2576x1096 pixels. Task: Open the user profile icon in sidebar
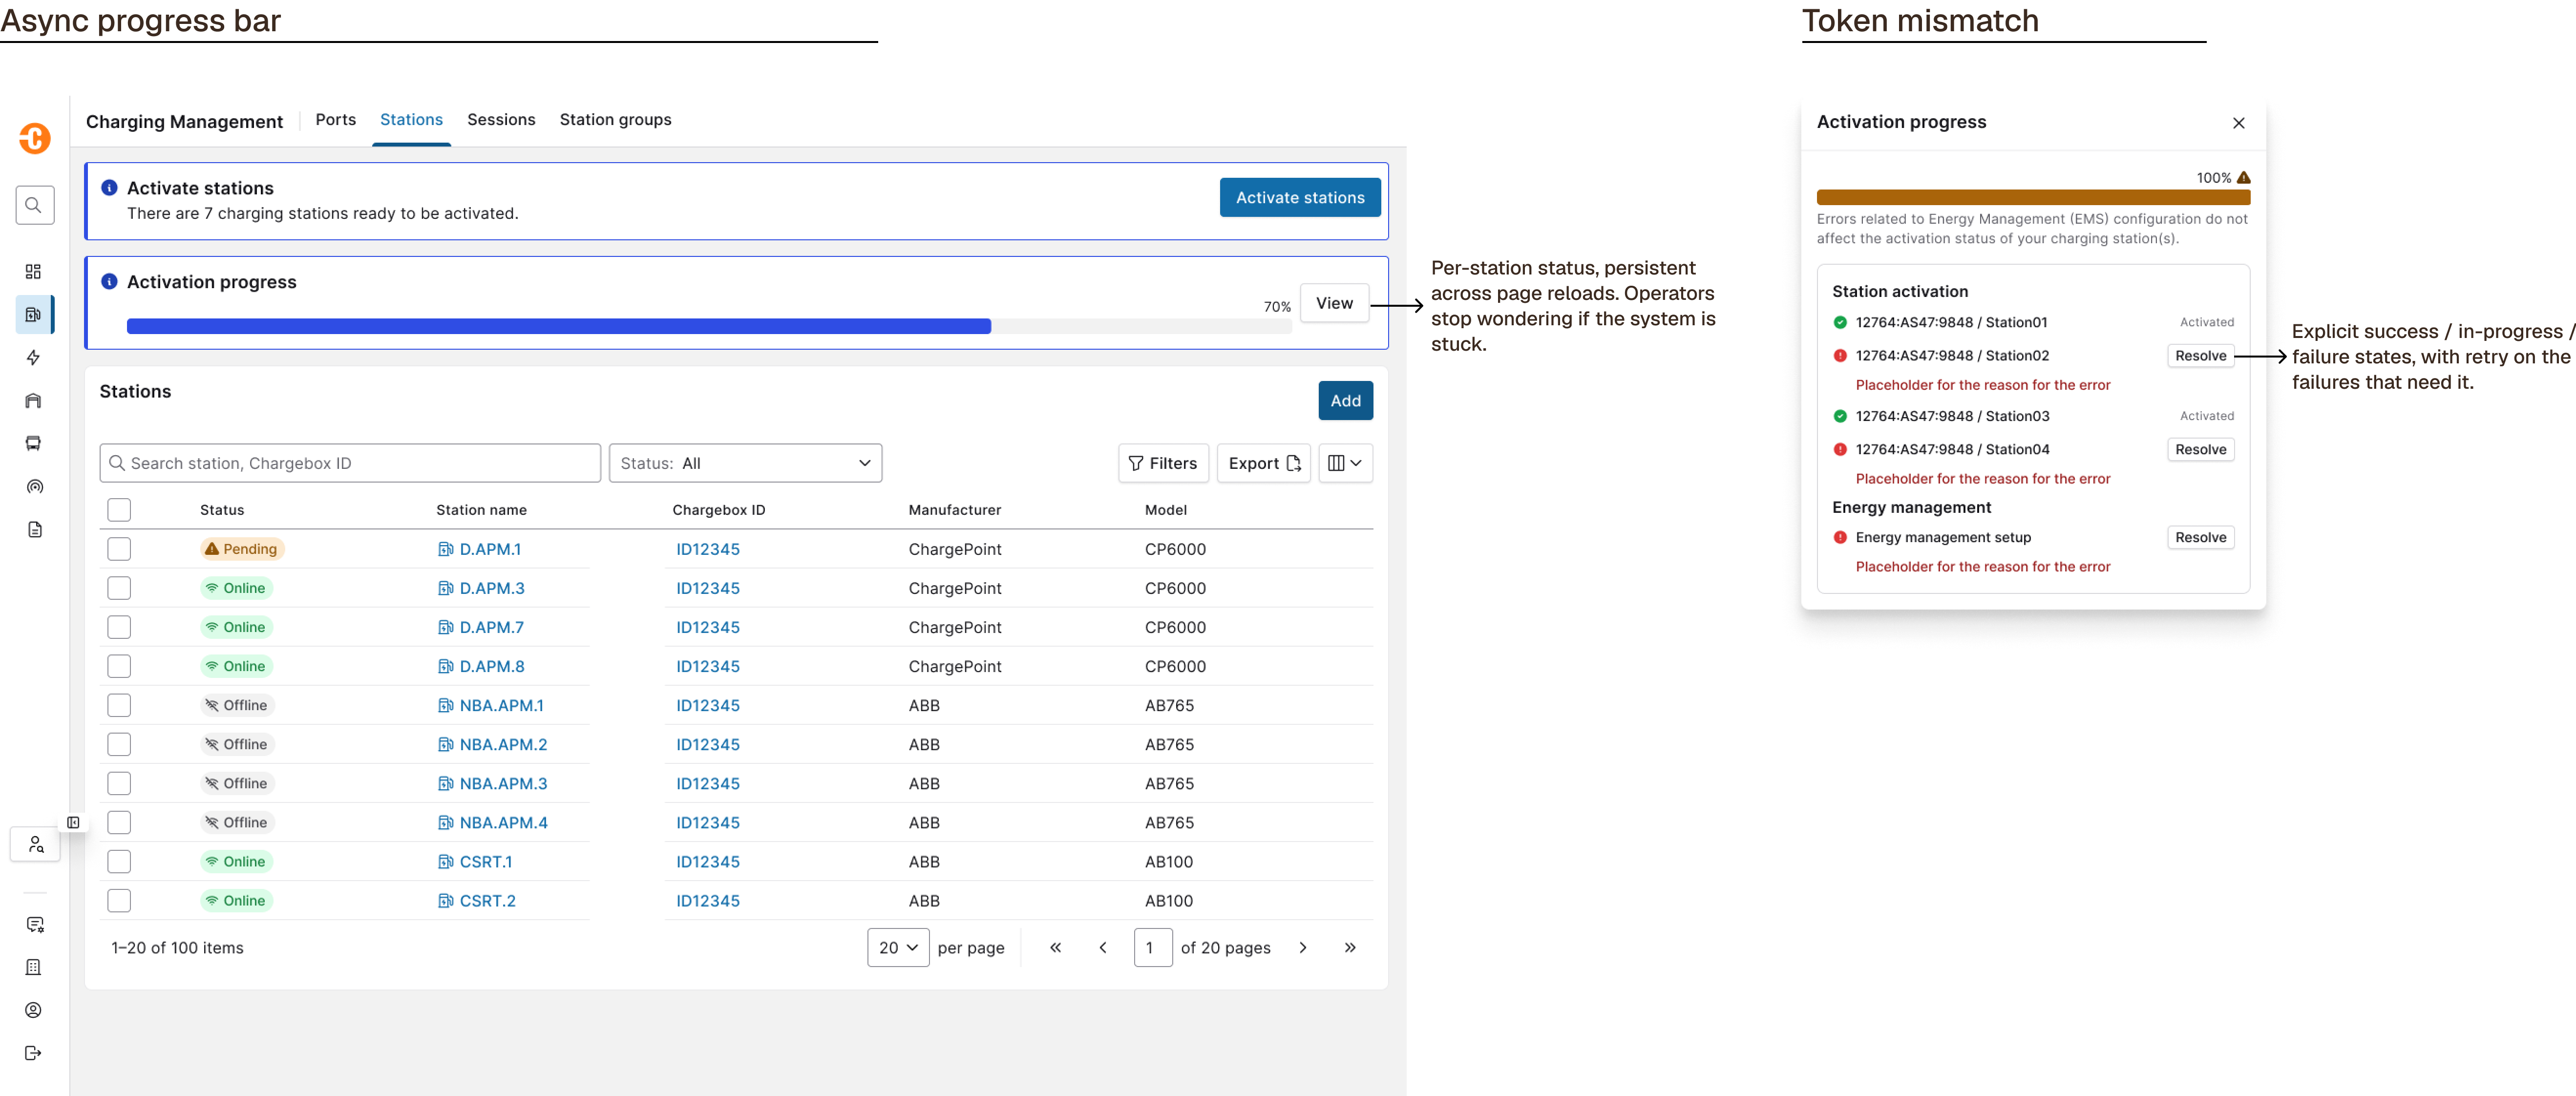33,1011
